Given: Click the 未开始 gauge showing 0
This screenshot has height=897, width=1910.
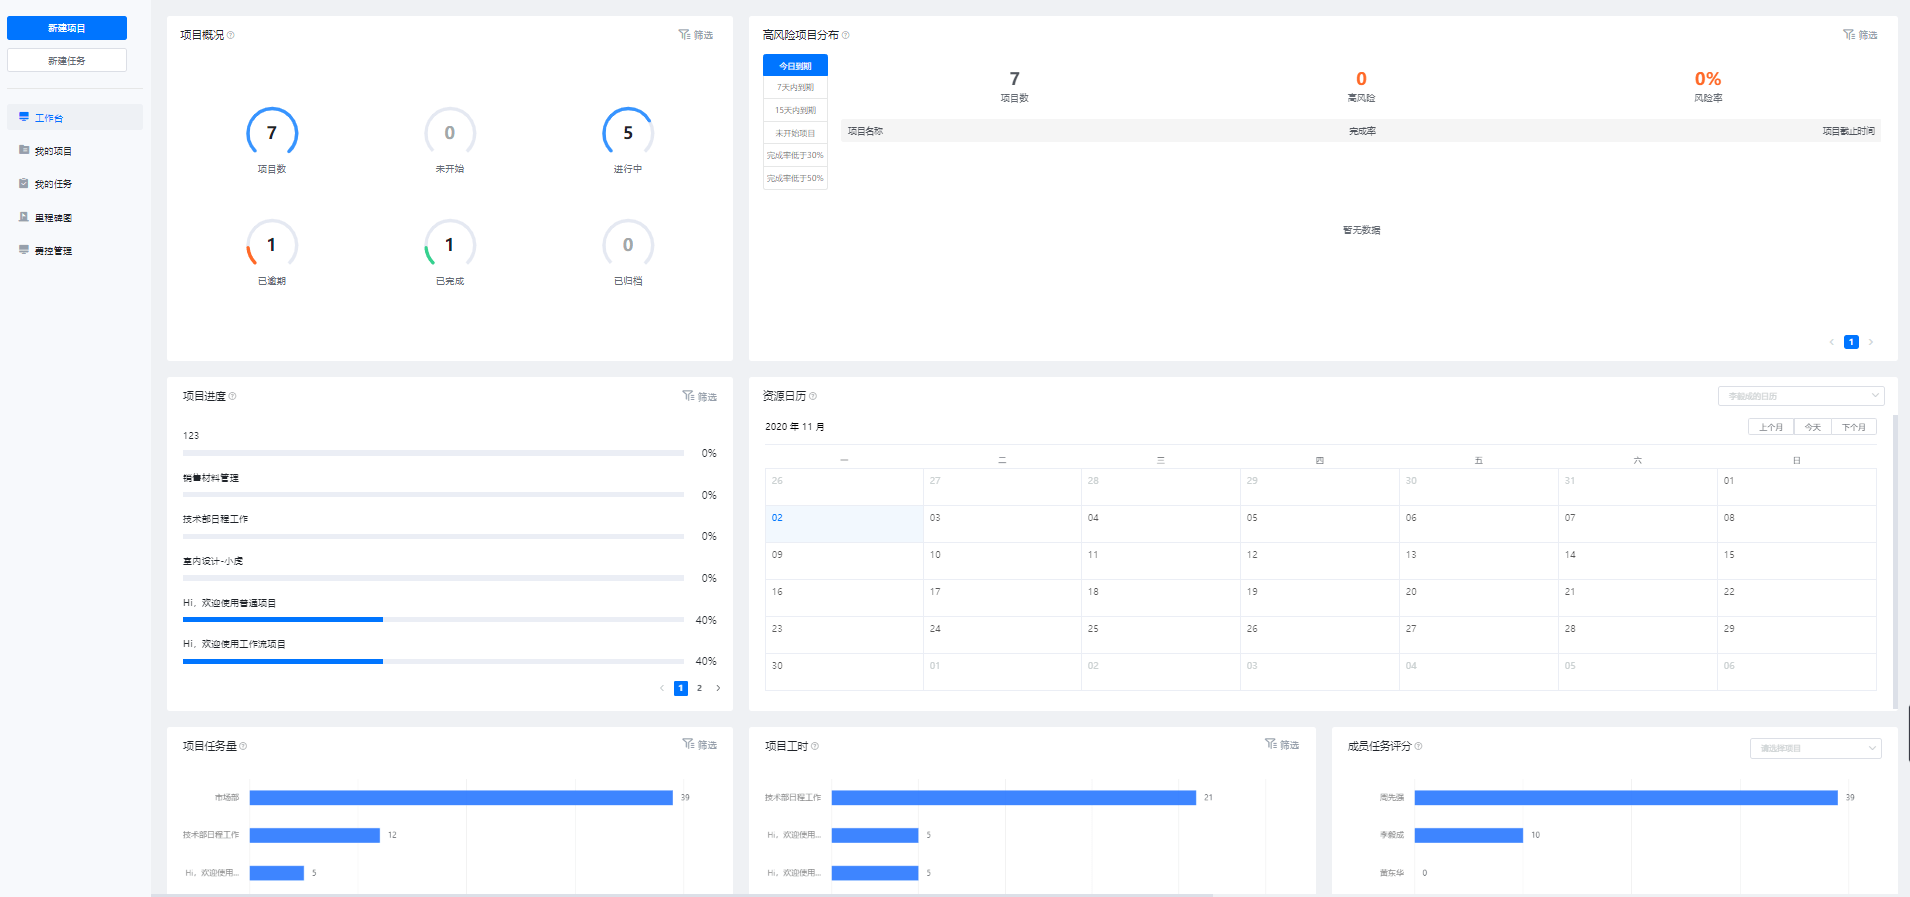Looking at the screenshot, I should (450, 133).
